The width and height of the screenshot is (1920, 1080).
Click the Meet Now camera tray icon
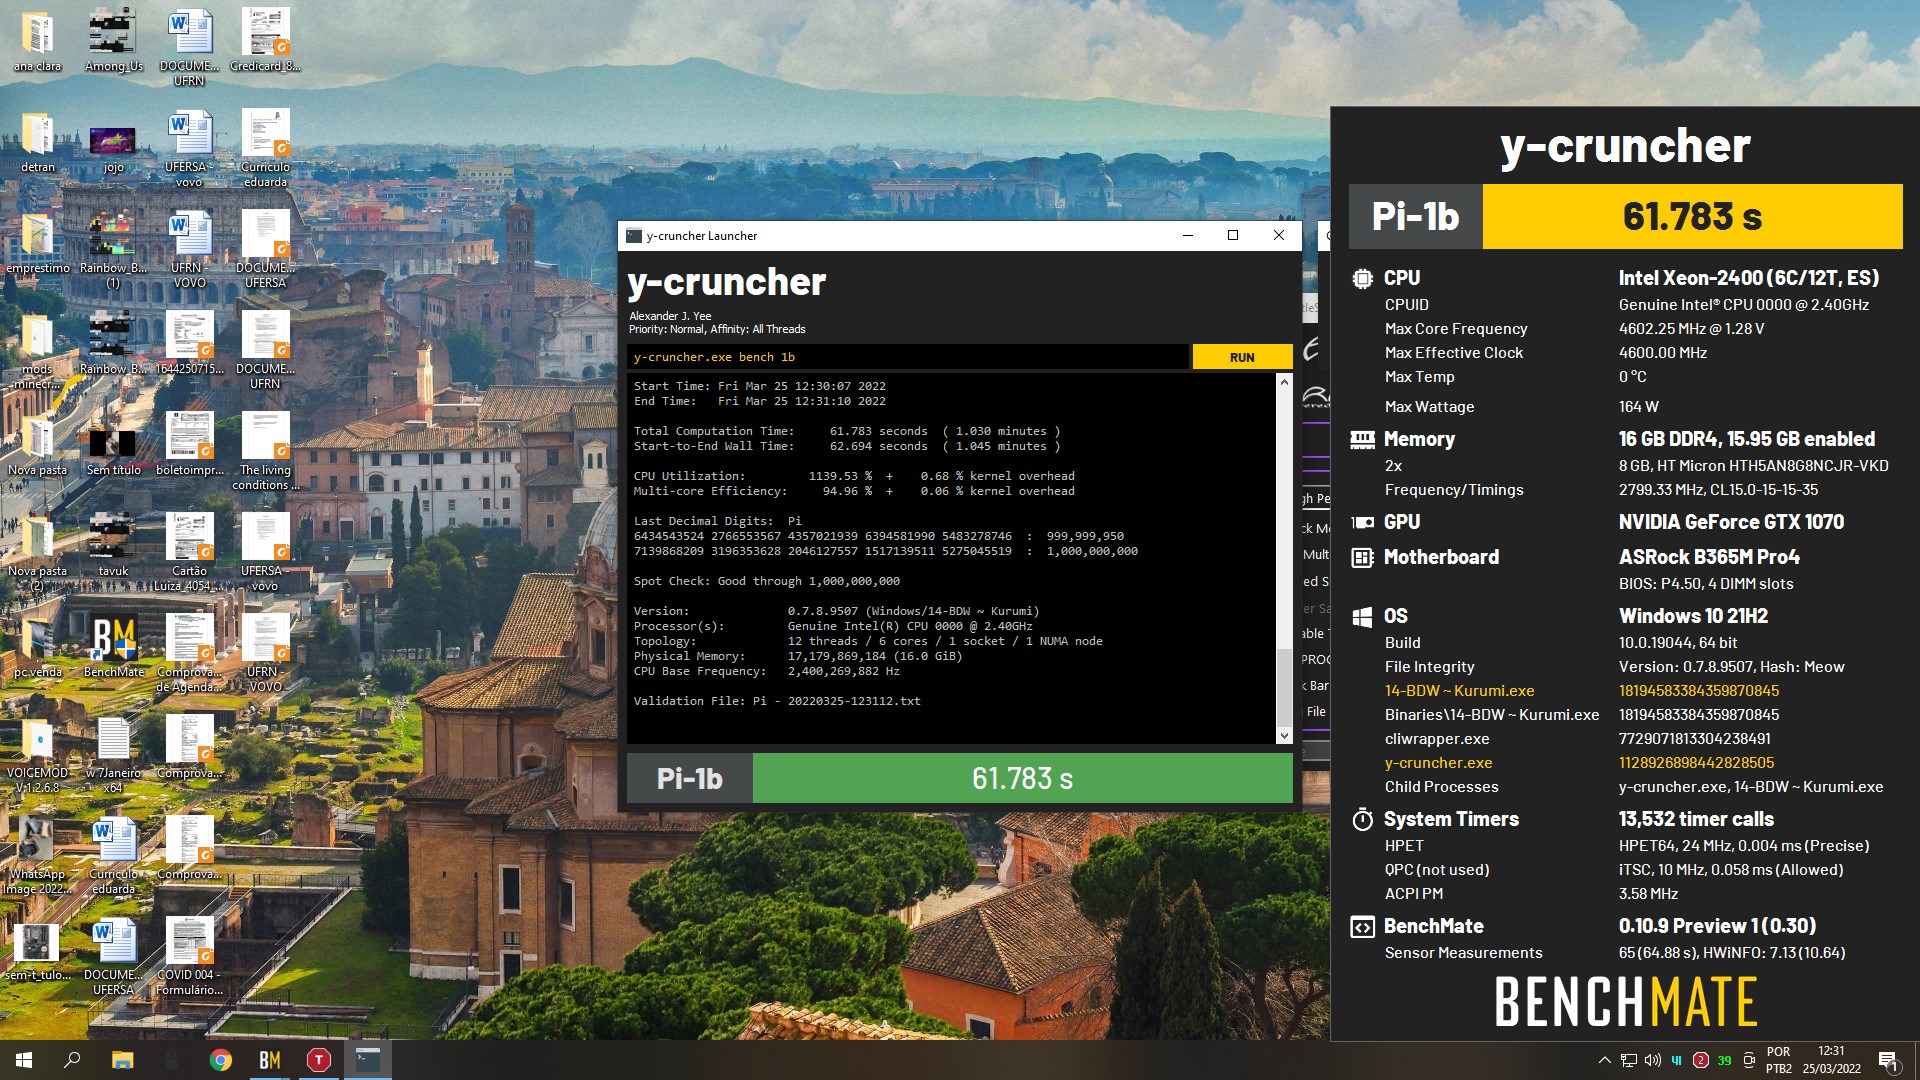tap(1749, 1060)
